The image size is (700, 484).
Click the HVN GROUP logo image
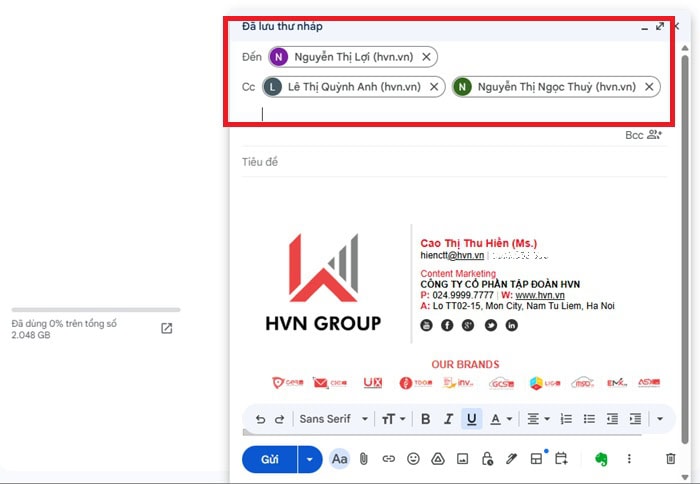tap(323, 283)
